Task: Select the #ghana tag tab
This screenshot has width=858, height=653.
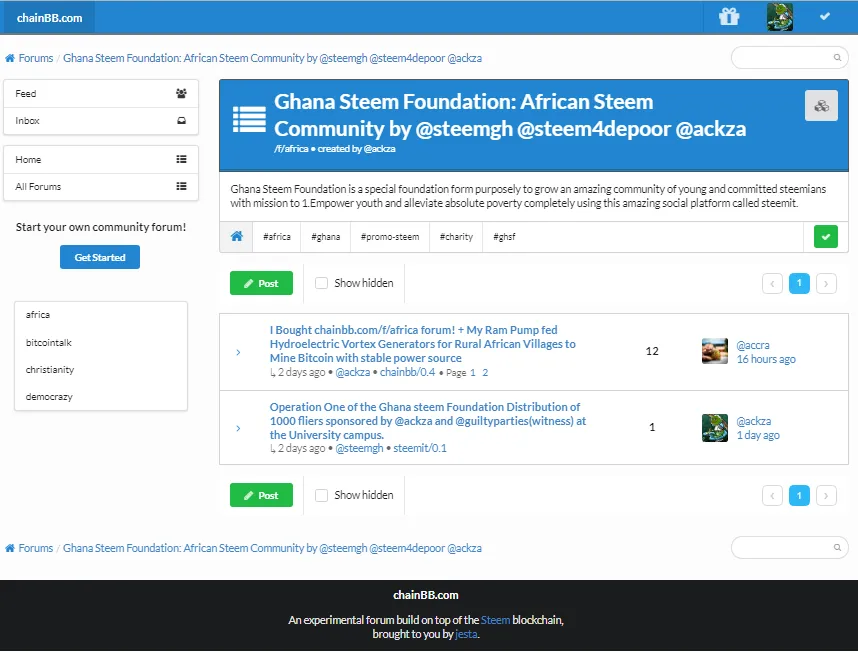Action: [326, 236]
